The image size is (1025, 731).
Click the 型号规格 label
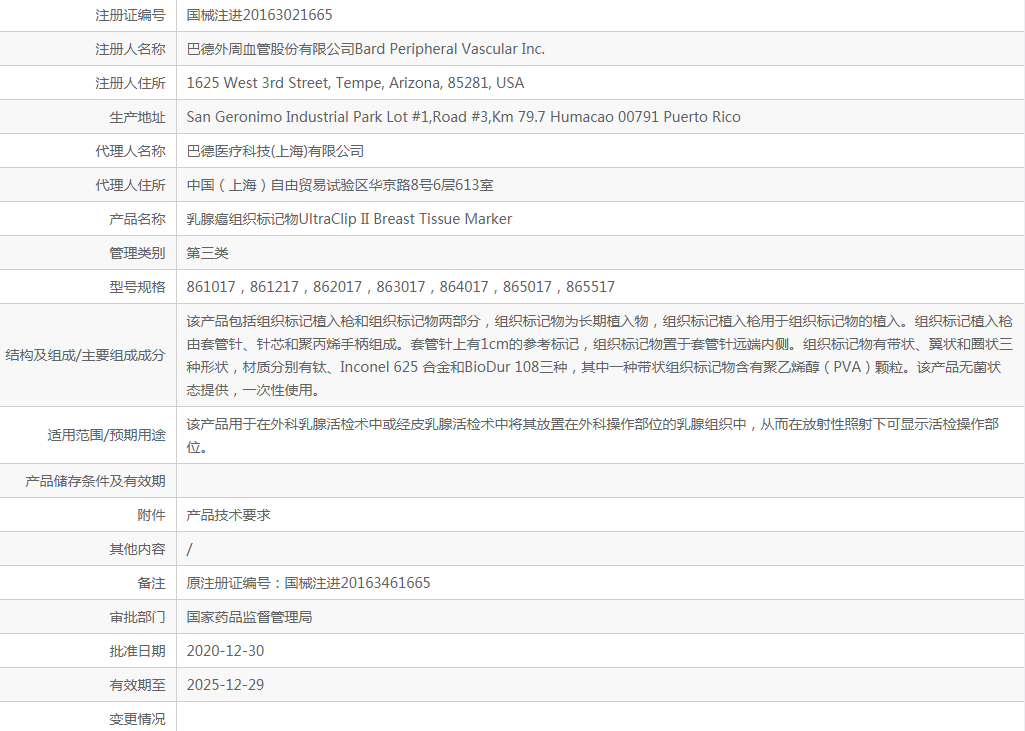[137, 287]
